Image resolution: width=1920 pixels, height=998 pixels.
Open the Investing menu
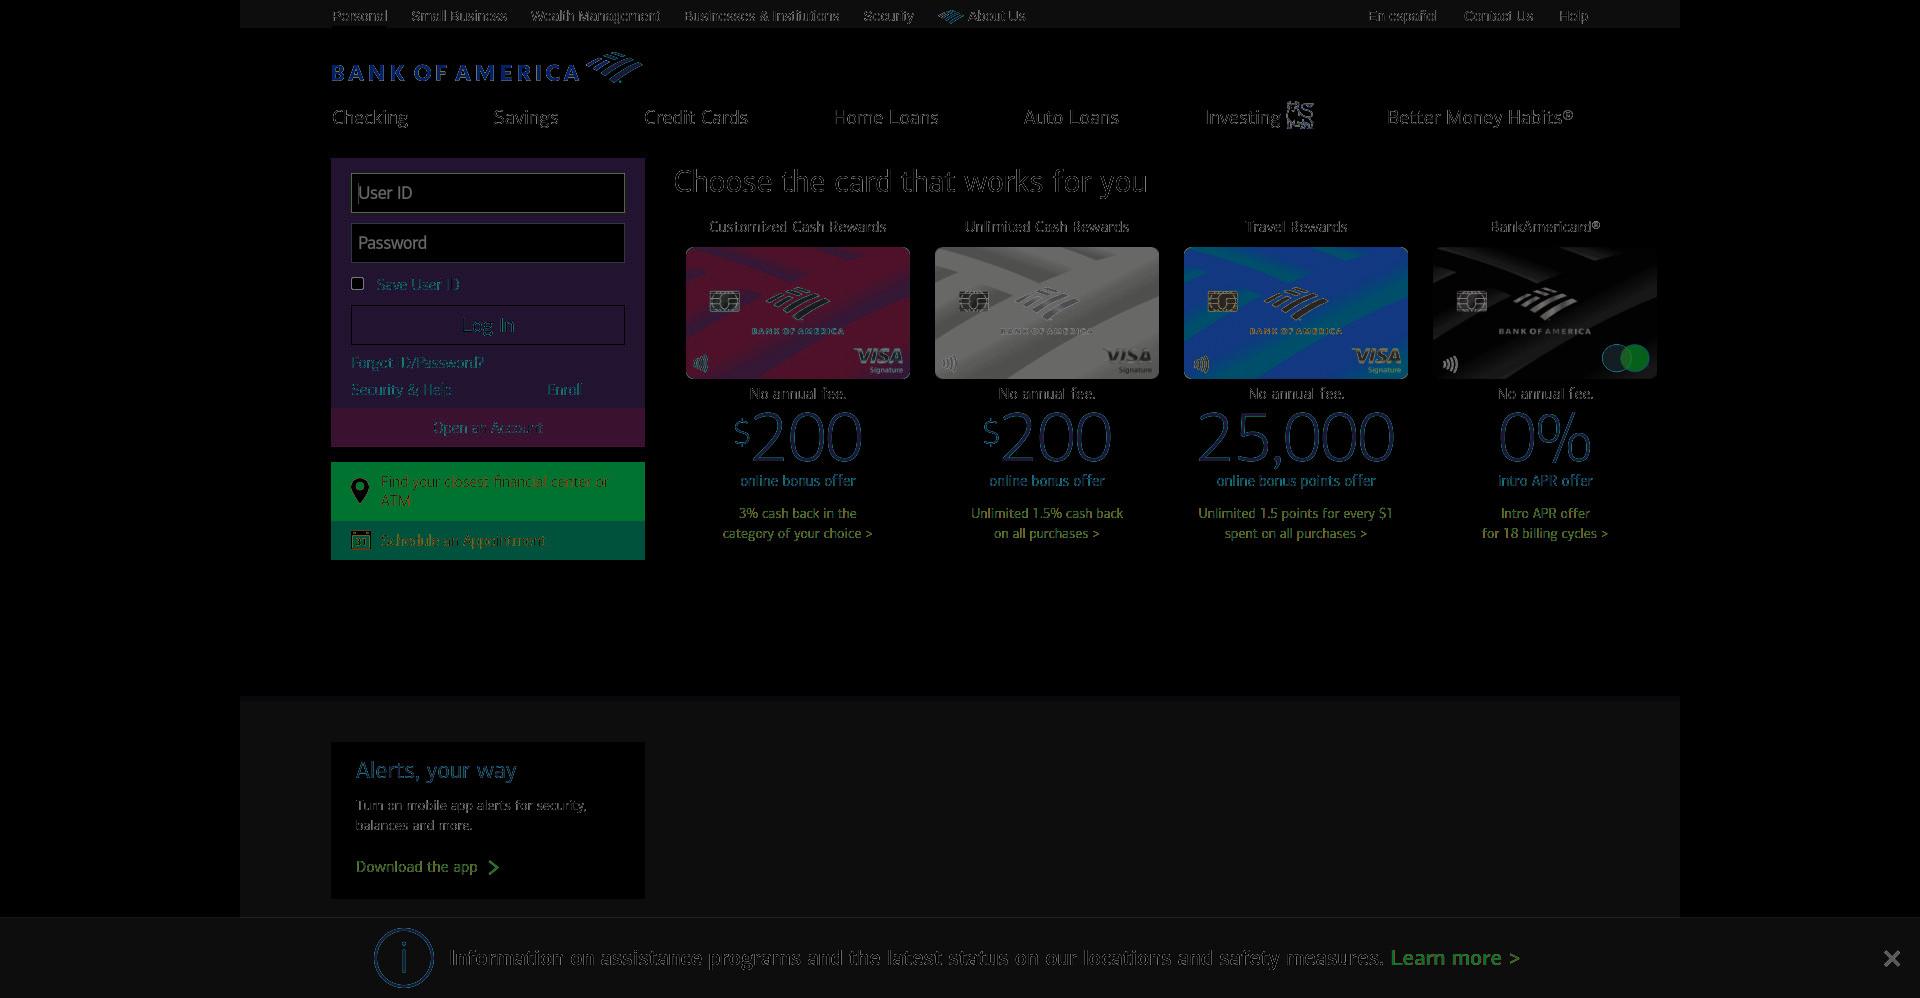coord(1242,117)
